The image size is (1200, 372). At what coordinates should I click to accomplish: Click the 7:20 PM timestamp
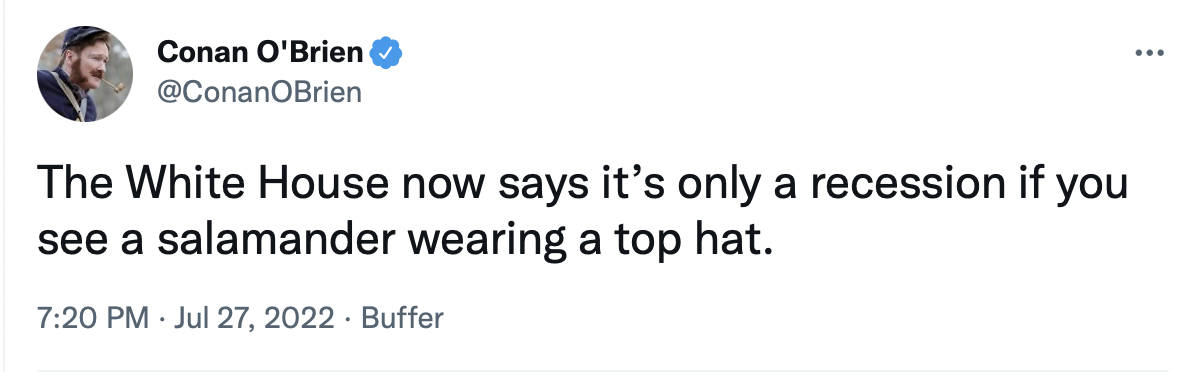coord(91,319)
